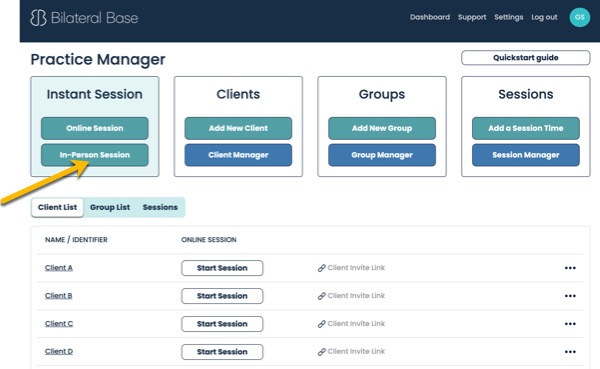The height and width of the screenshot is (369, 600).
Task: Start an In-Person Session
Action: (95, 155)
